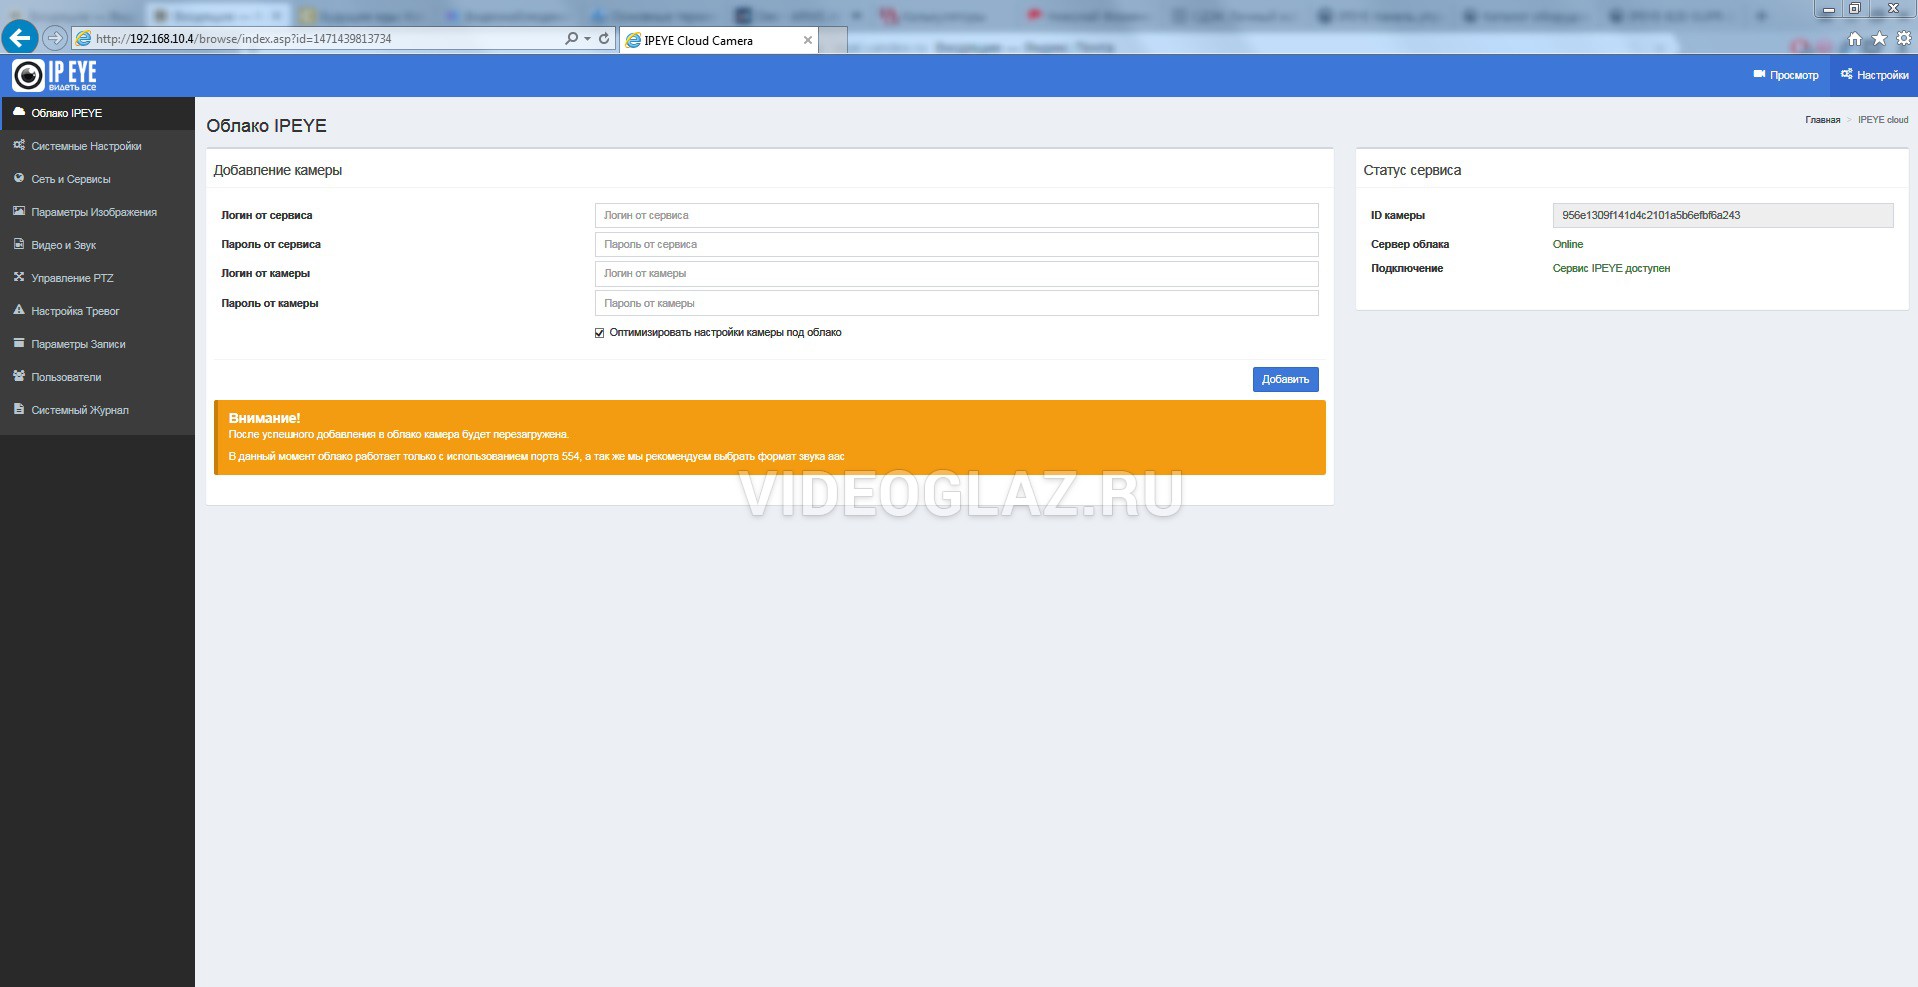Click the warning icon beside Настройка Тревог
Image resolution: width=1918 pixels, height=987 pixels.
coord(19,310)
